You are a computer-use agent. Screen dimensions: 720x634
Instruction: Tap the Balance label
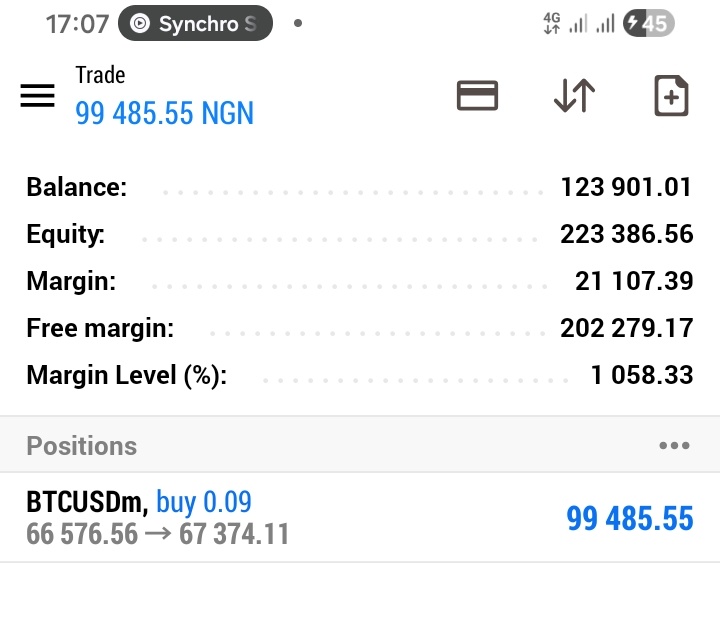click(x=77, y=187)
